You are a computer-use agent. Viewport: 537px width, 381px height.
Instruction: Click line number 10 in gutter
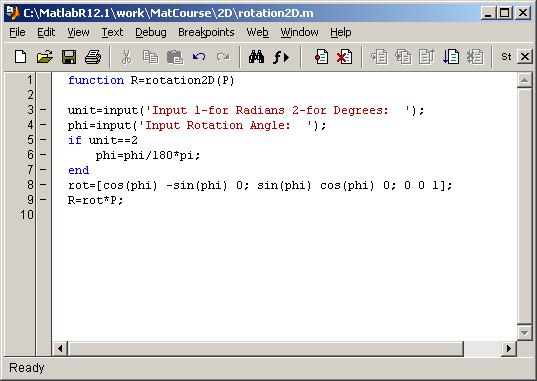point(27,215)
